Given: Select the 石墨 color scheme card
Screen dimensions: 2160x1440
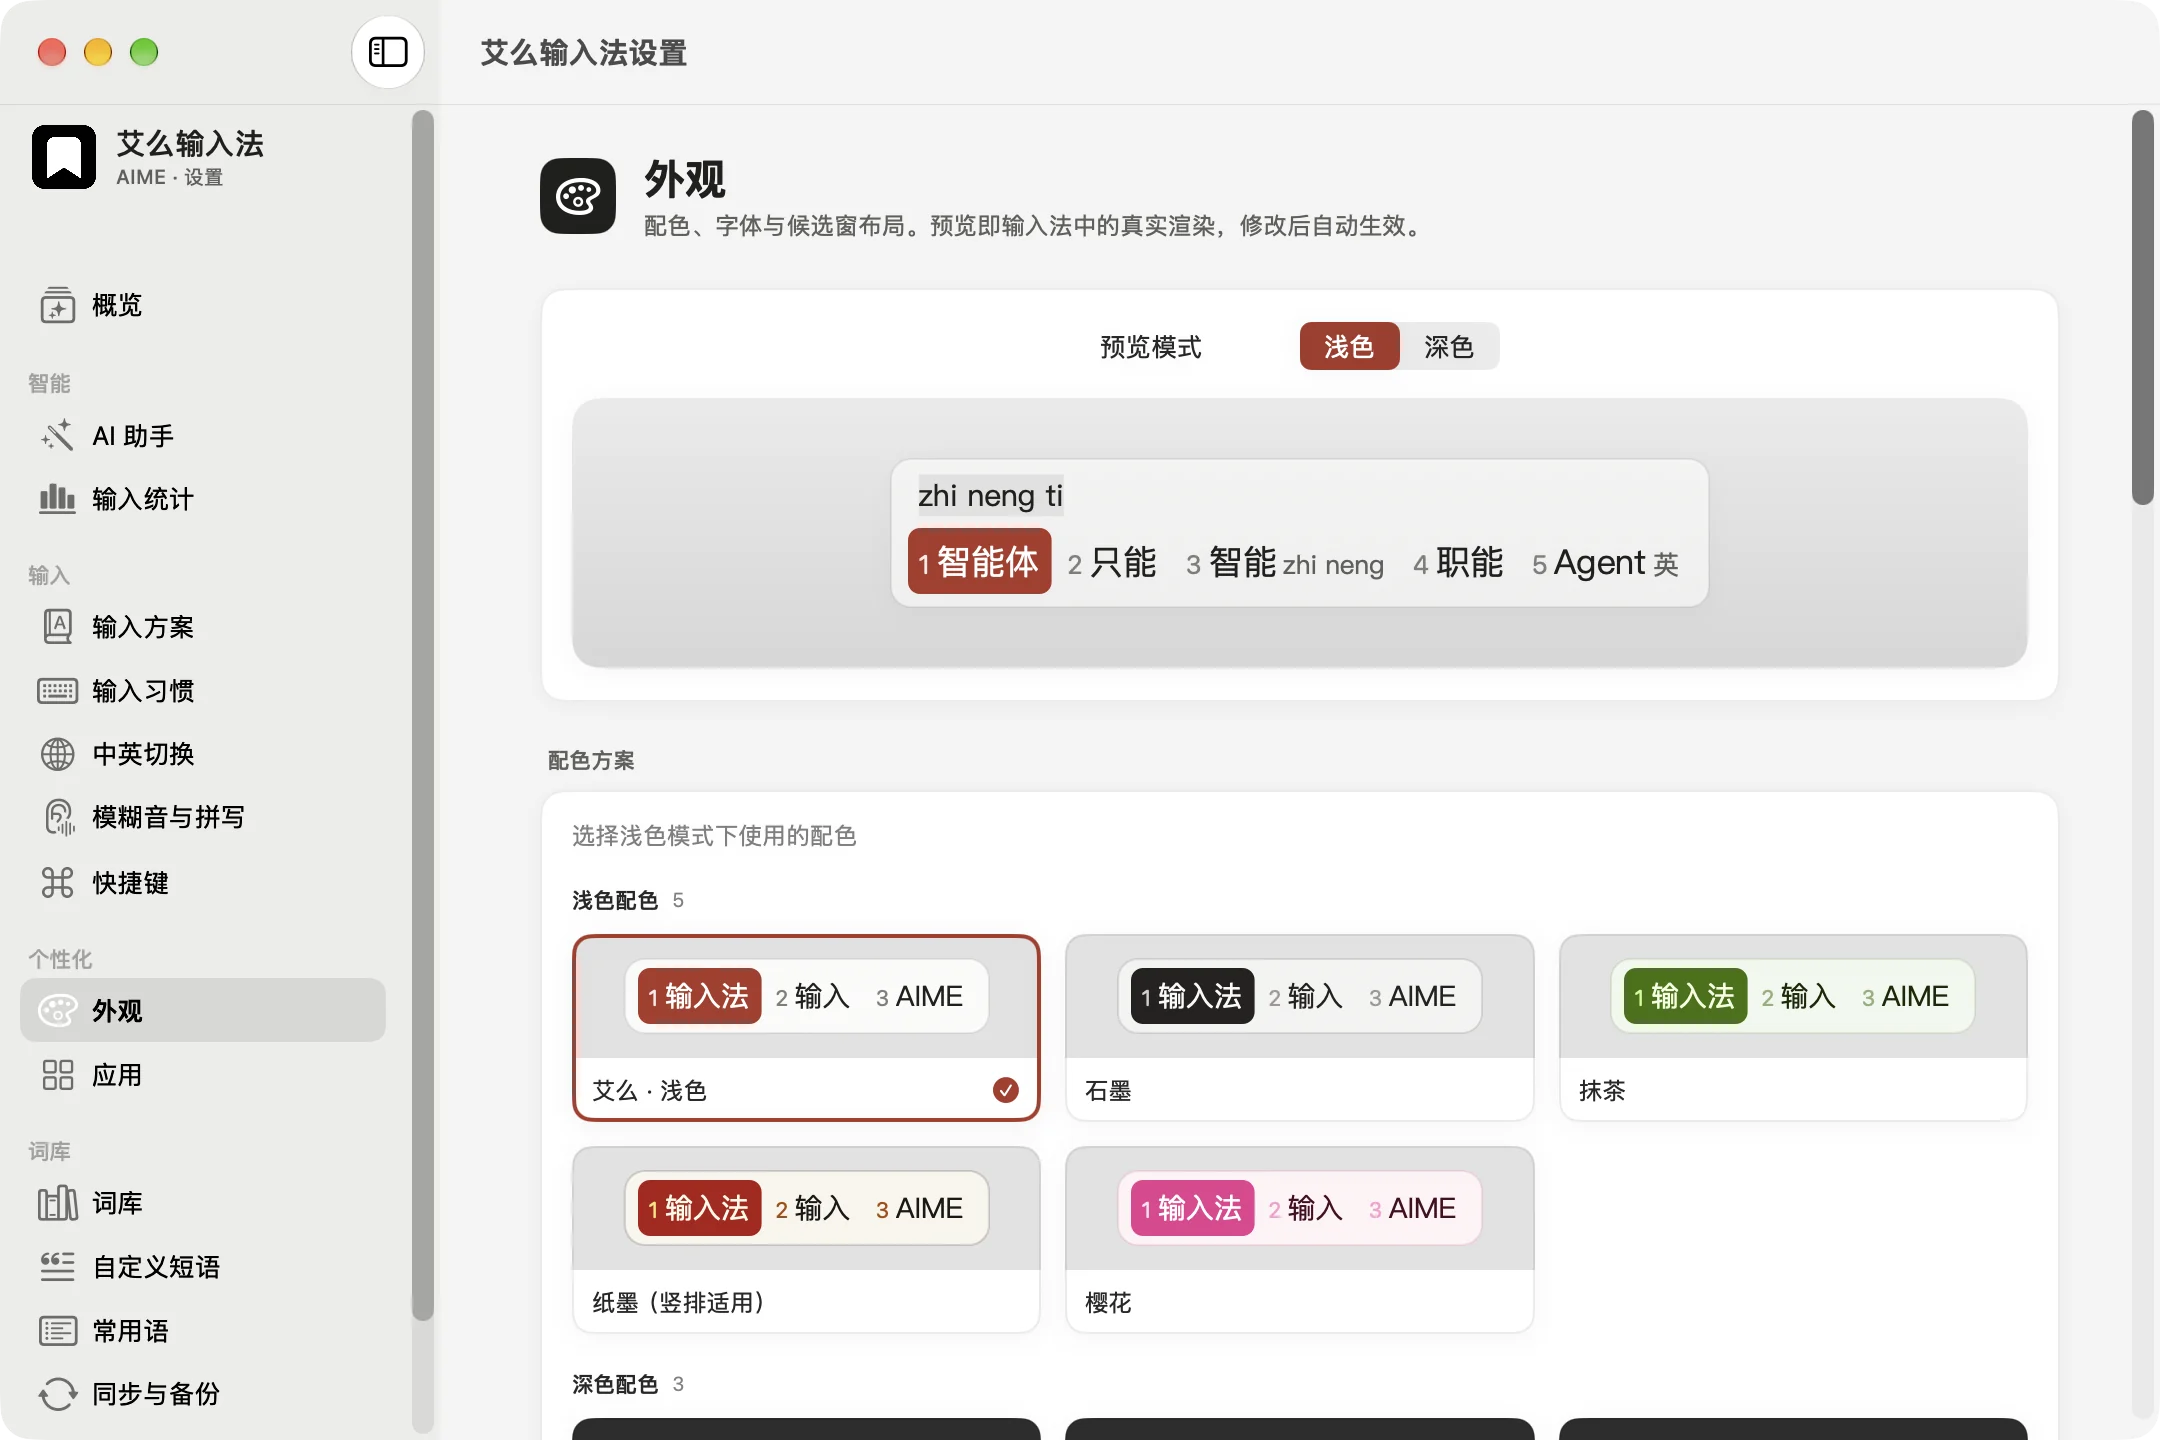Looking at the screenshot, I should click(x=1299, y=1028).
